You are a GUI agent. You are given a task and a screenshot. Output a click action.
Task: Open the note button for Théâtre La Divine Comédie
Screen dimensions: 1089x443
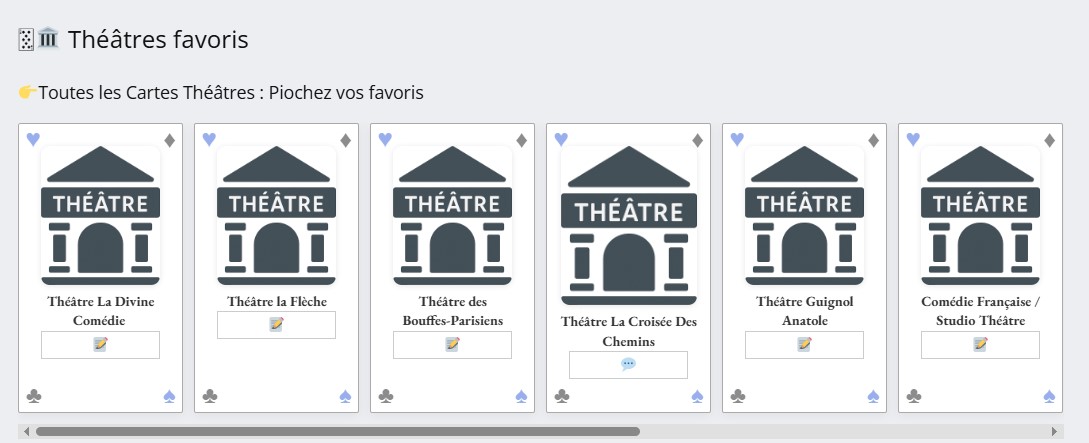click(100, 345)
